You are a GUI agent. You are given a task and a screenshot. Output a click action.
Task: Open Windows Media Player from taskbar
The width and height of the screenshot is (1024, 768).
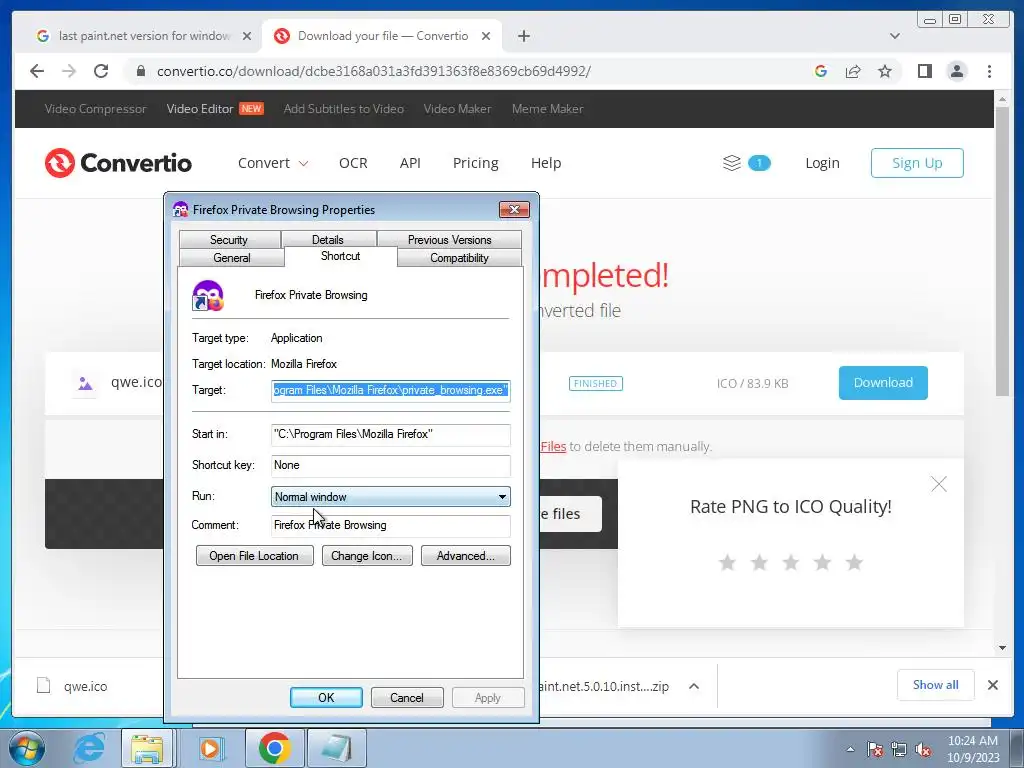210,748
